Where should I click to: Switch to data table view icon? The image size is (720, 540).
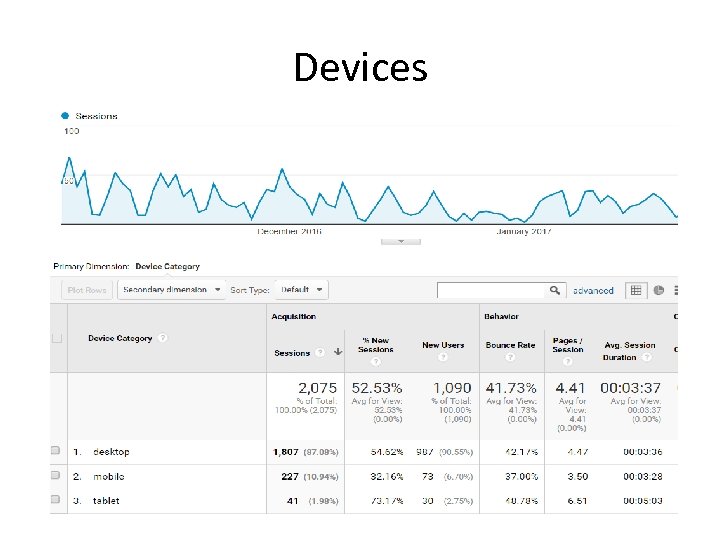coord(636,290)
